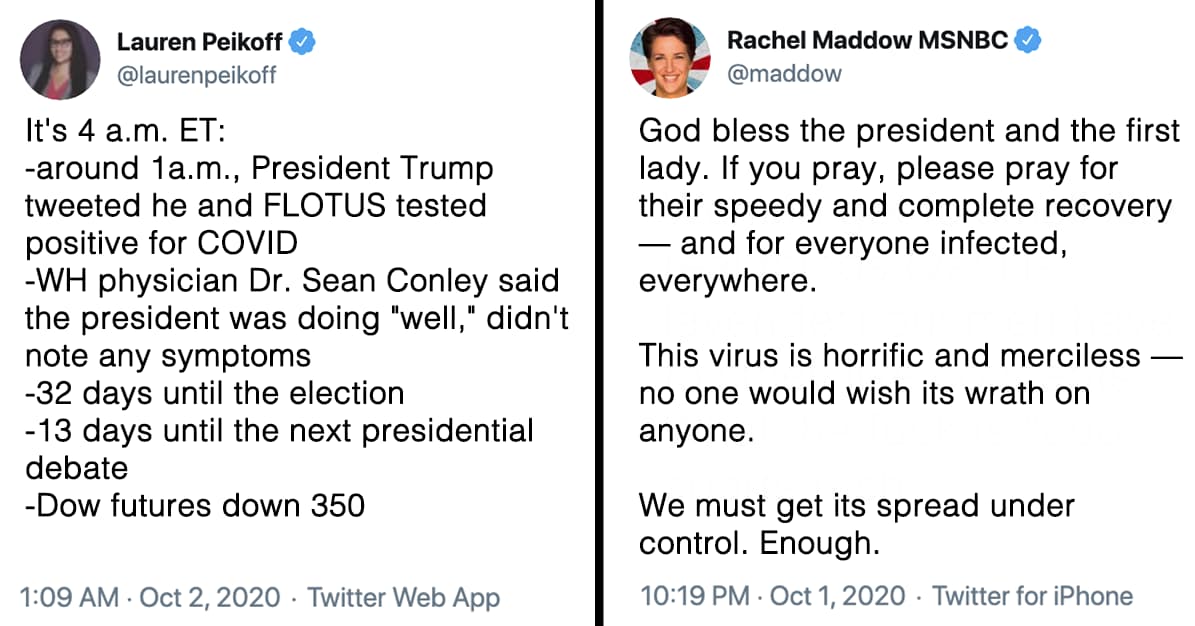Click the verified badge beside Rachel Maddow MSNBC
Screen dimensions: 1195x626
[x=1029, y=41]
